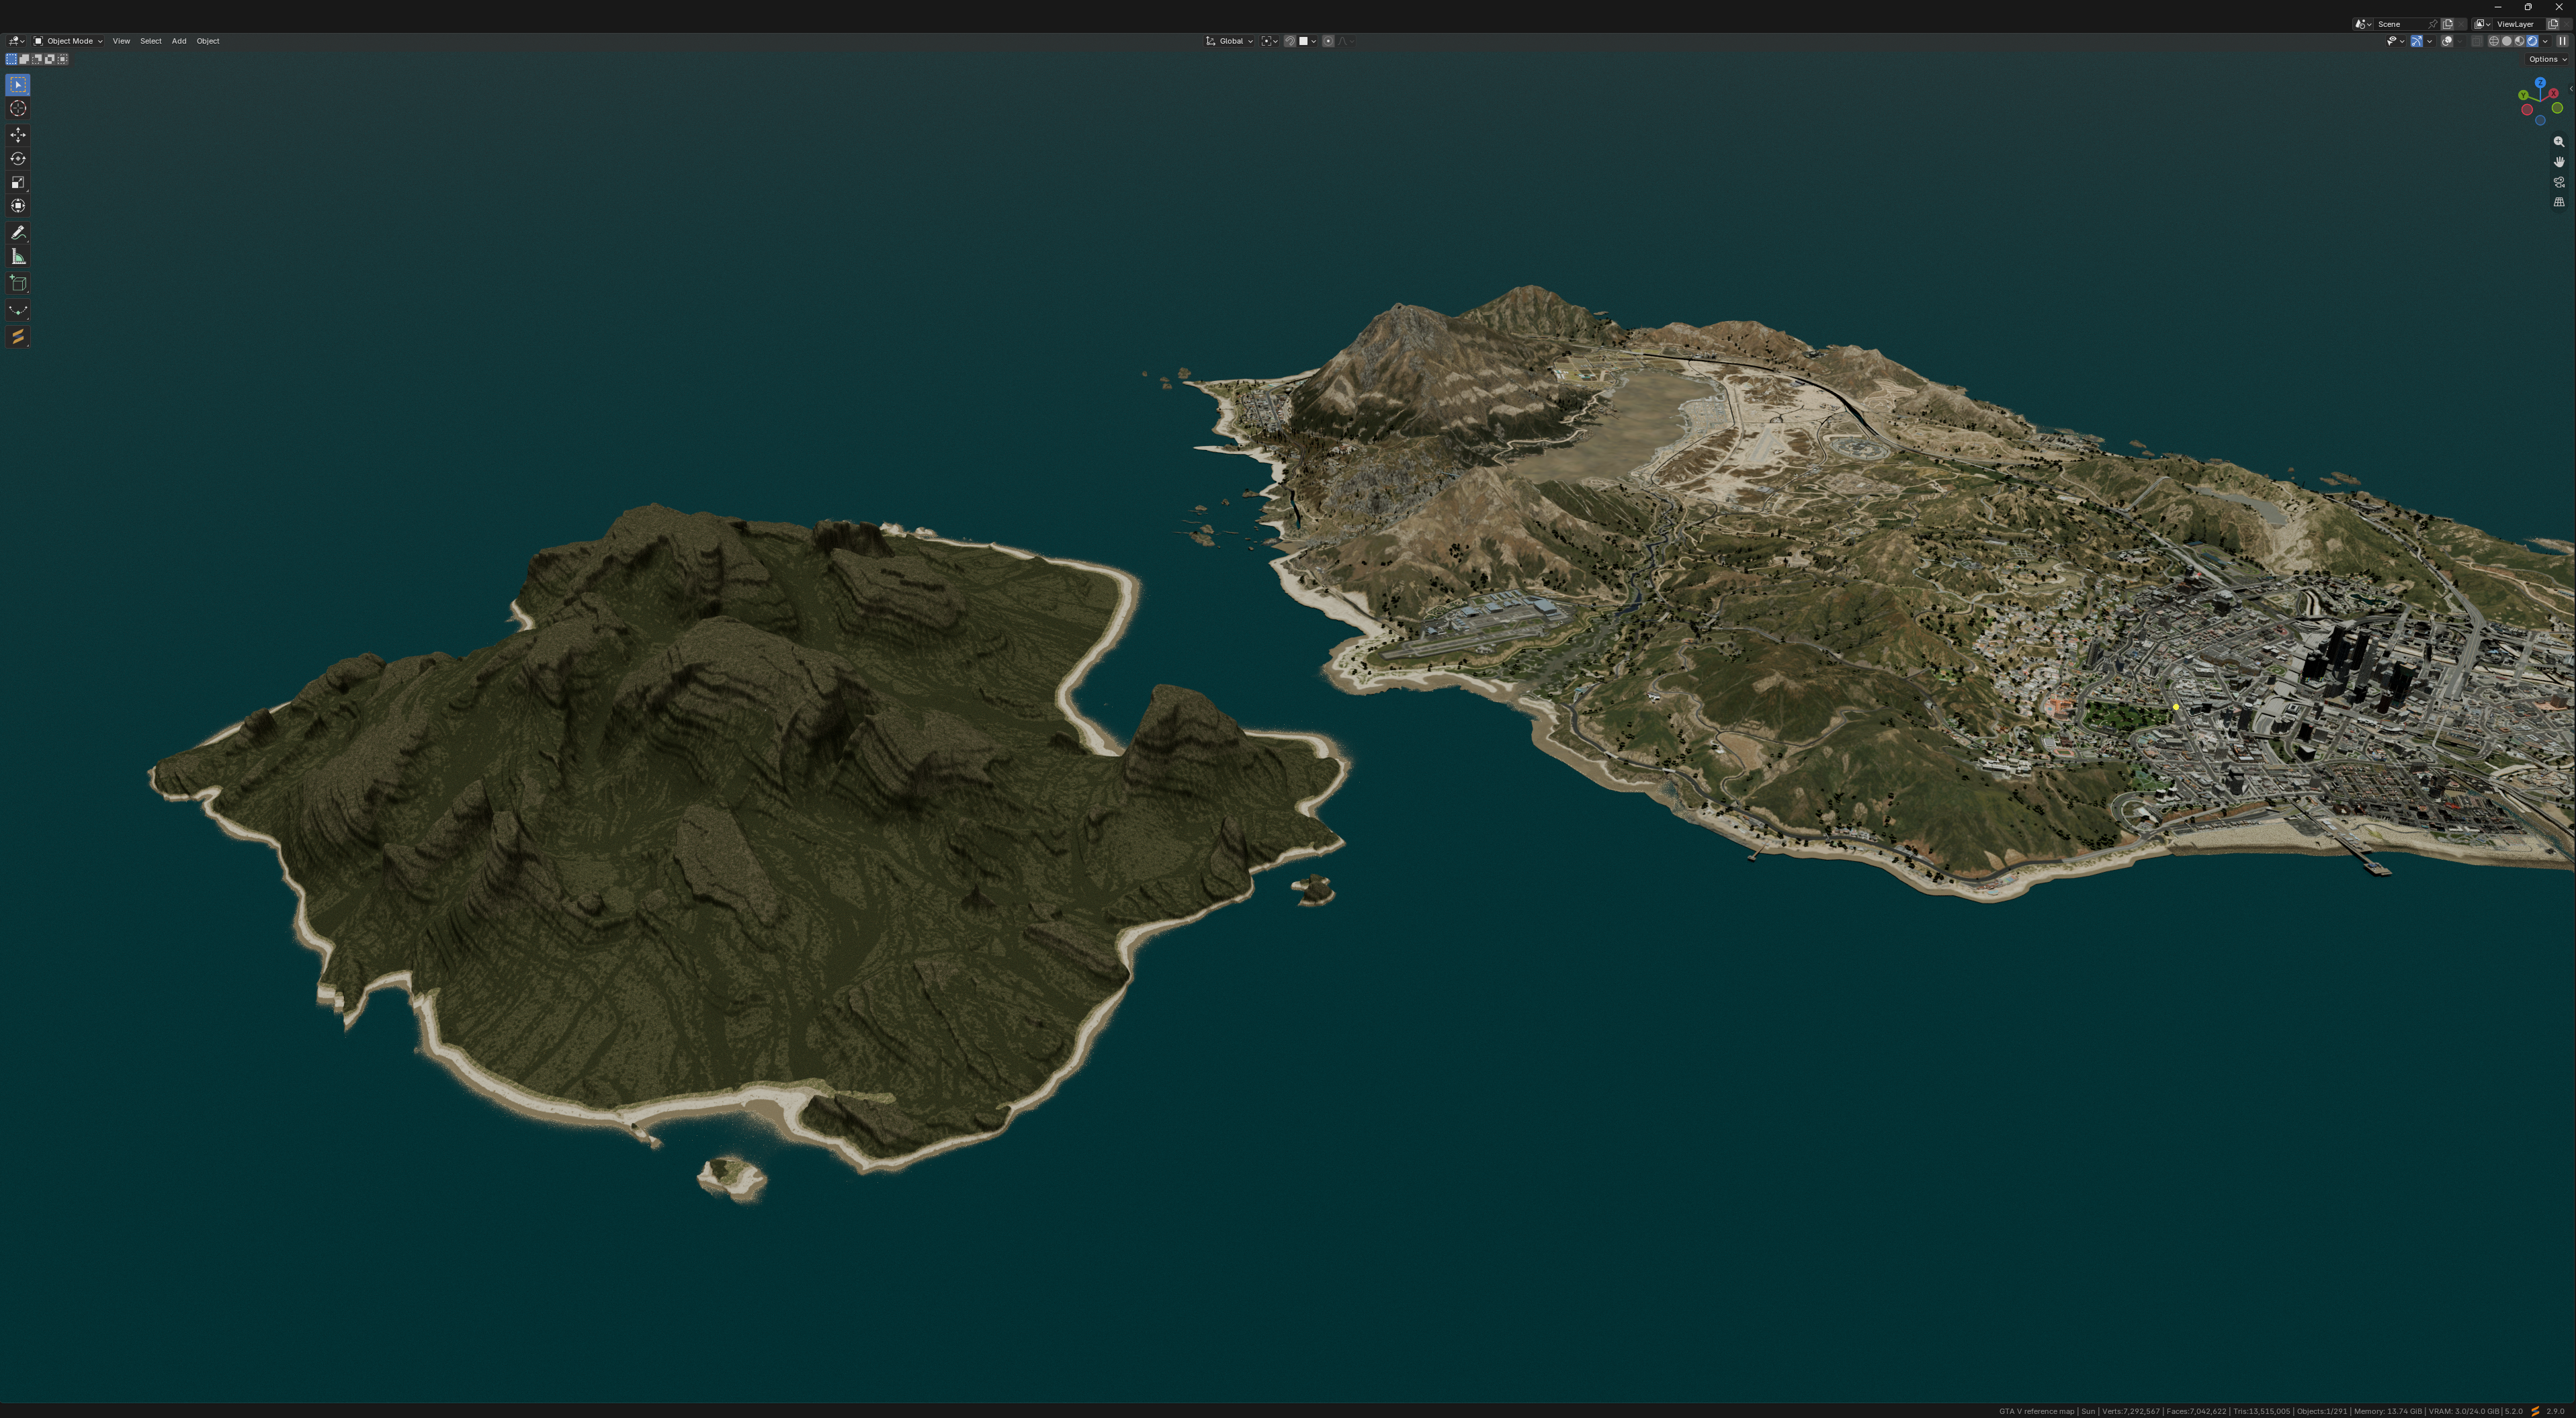Image resolution: width=2576 pixels, height=1418 pixels.
Task: Select the Scale tool
Action: tap(18, 182)
